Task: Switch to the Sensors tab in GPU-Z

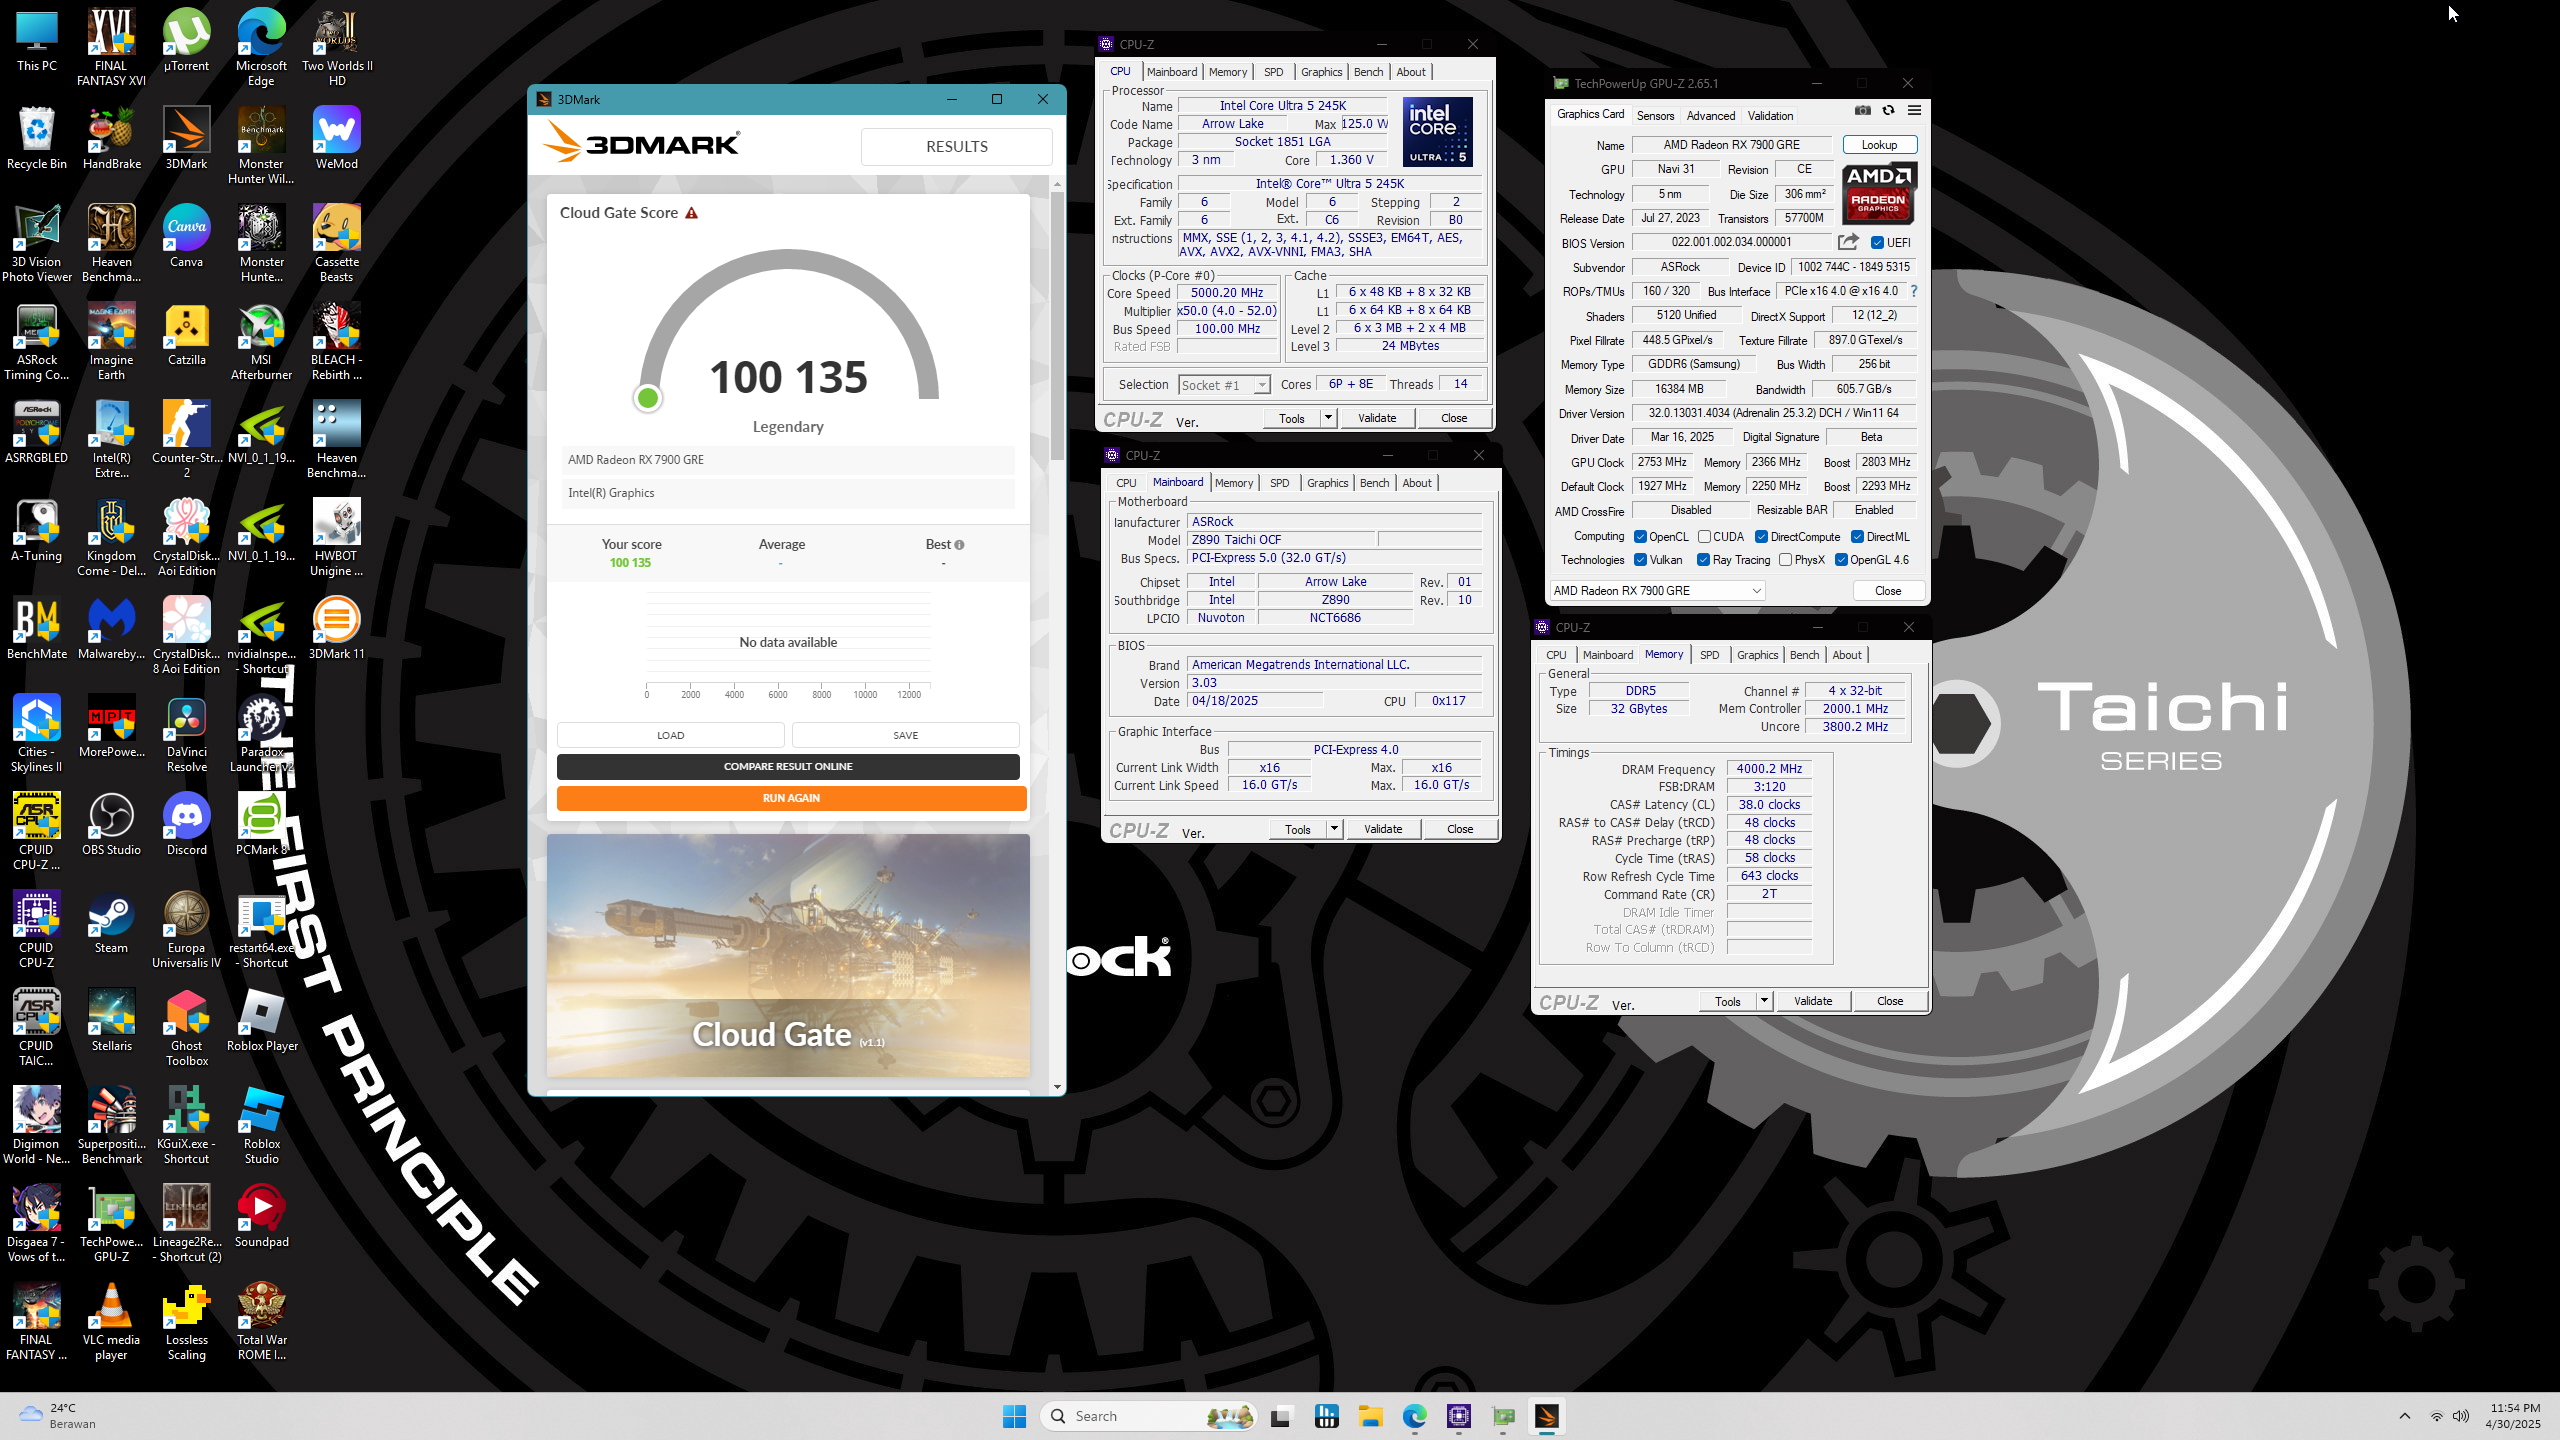Action: 1655,115
